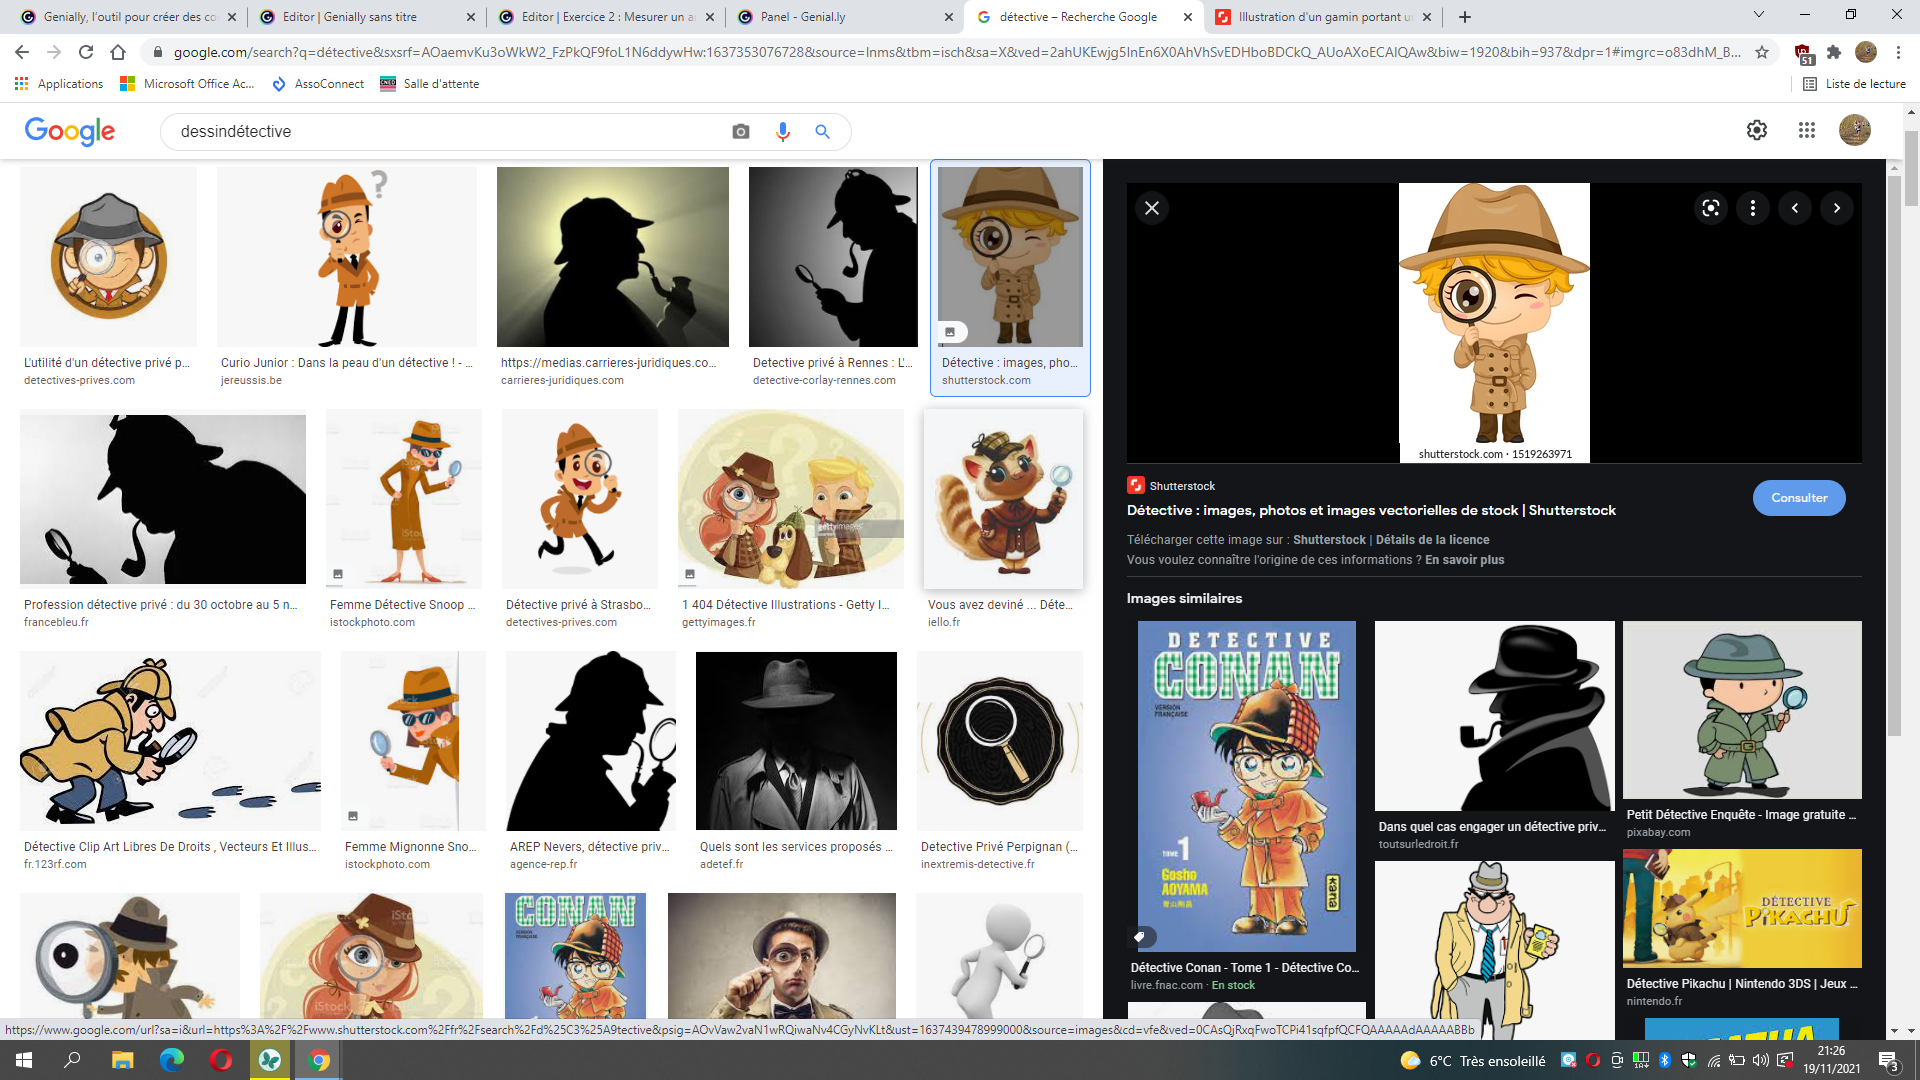Open Chrome three-dot menu

click(x=1898, y=52)
